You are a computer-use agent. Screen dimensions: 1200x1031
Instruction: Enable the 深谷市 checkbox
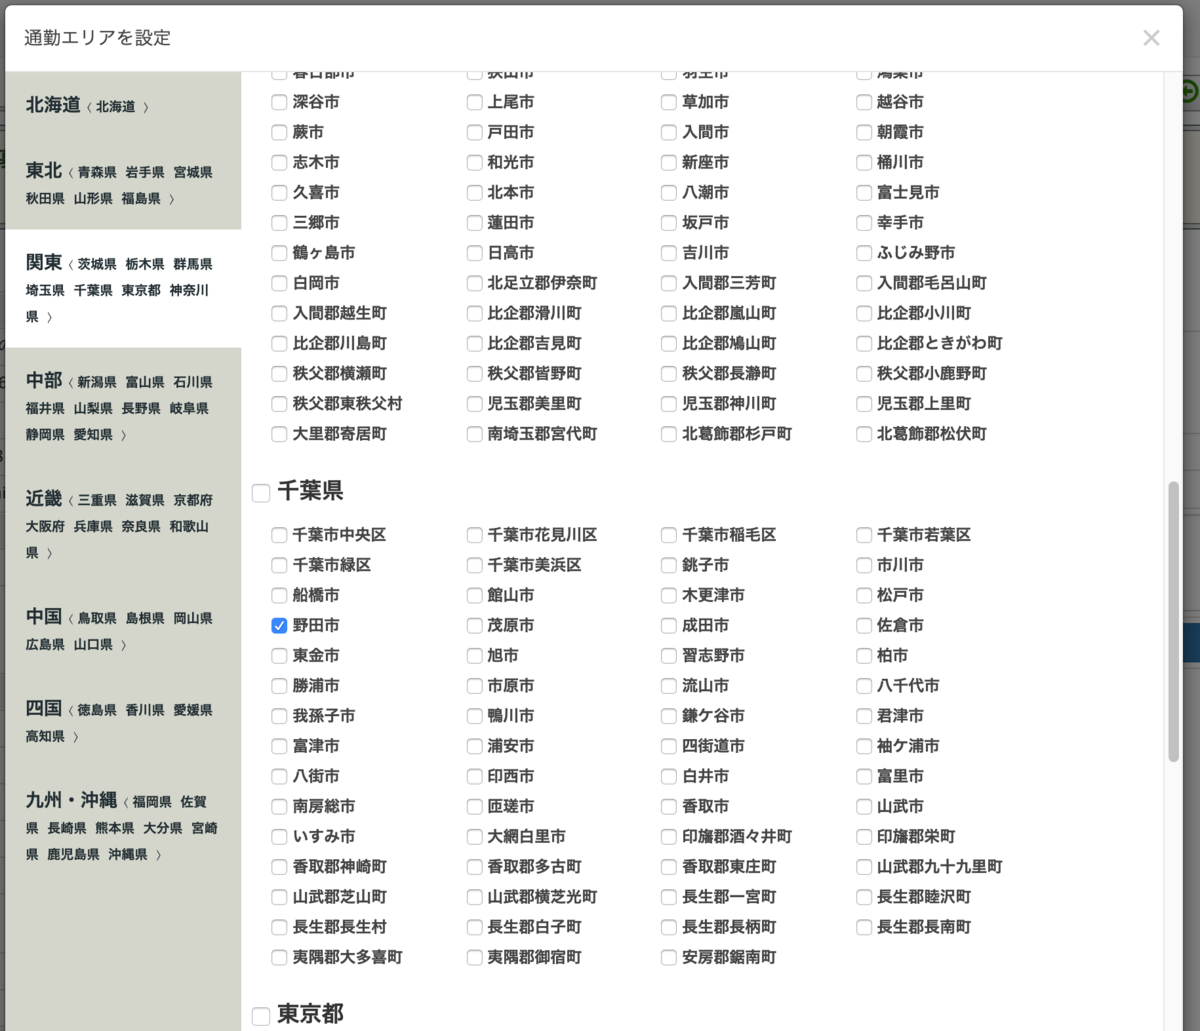click(x=279, y=102)
